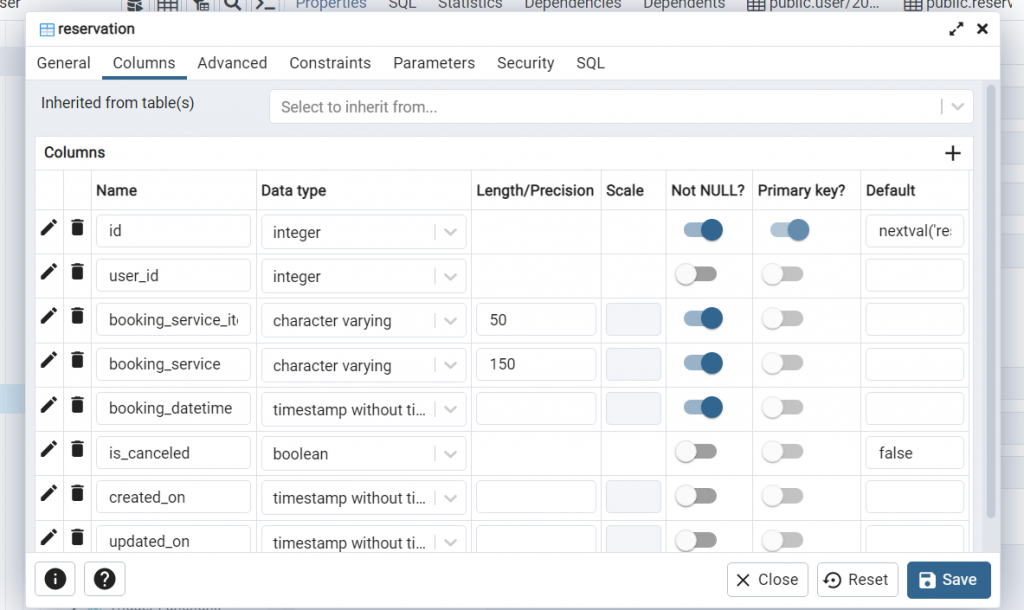This screenshot has height=610, width=1024.
Task: Open the Security tab
Action: tap(525, 63)
